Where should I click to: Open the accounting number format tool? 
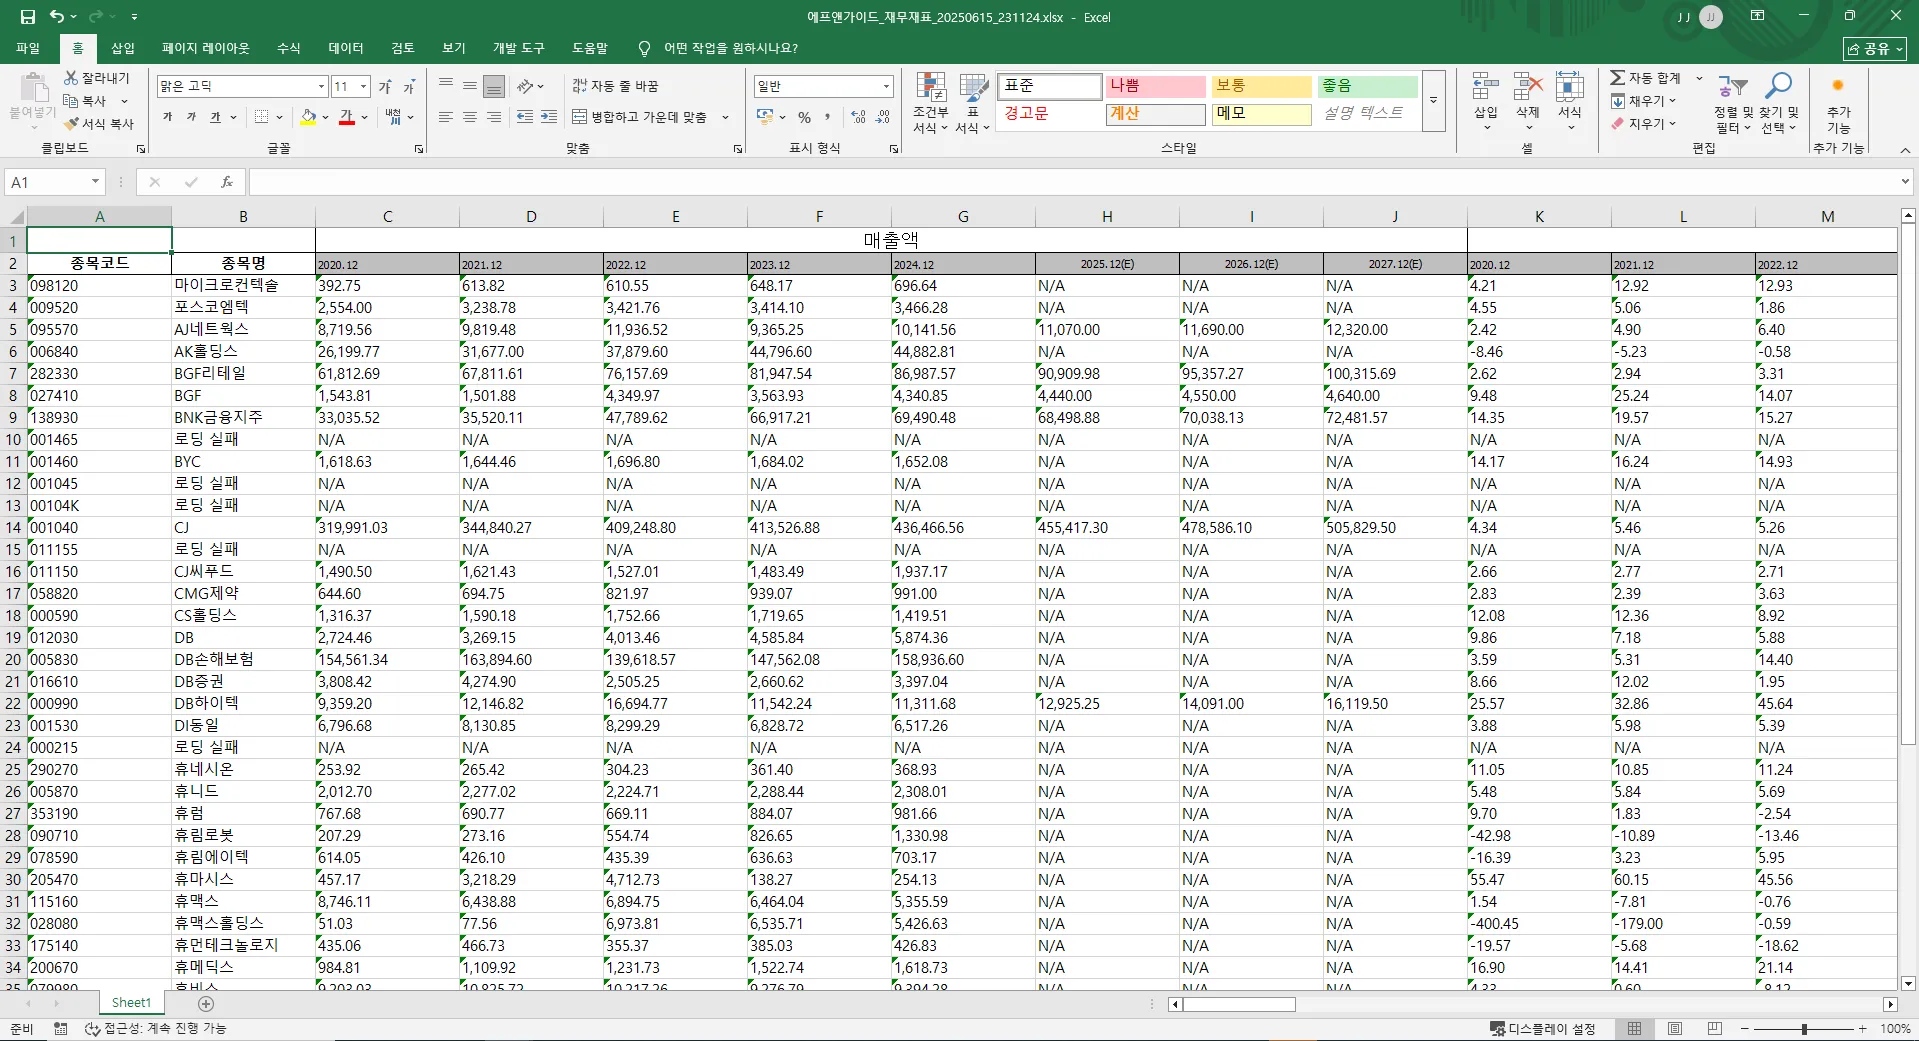tap(765, 117)
